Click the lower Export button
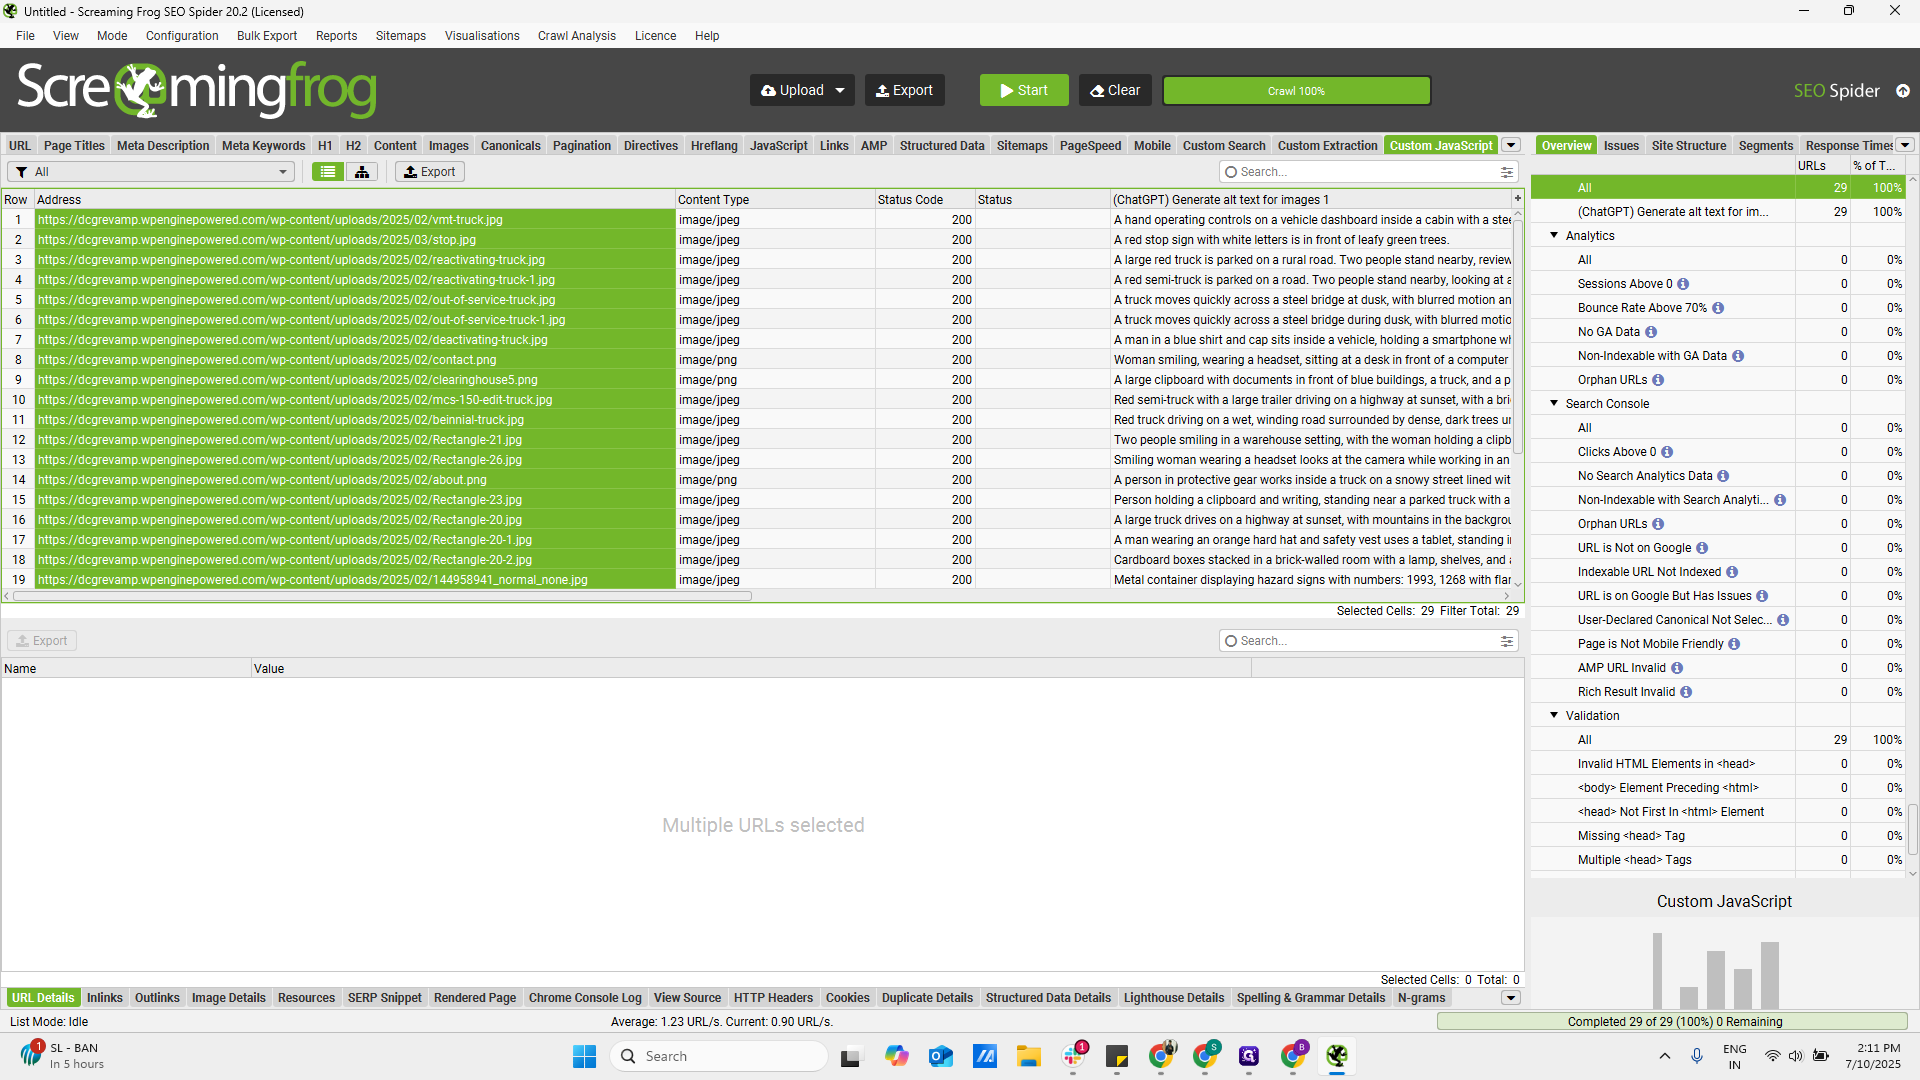The height and width of the screenshot is (1080, 1920). click(42, 640)
